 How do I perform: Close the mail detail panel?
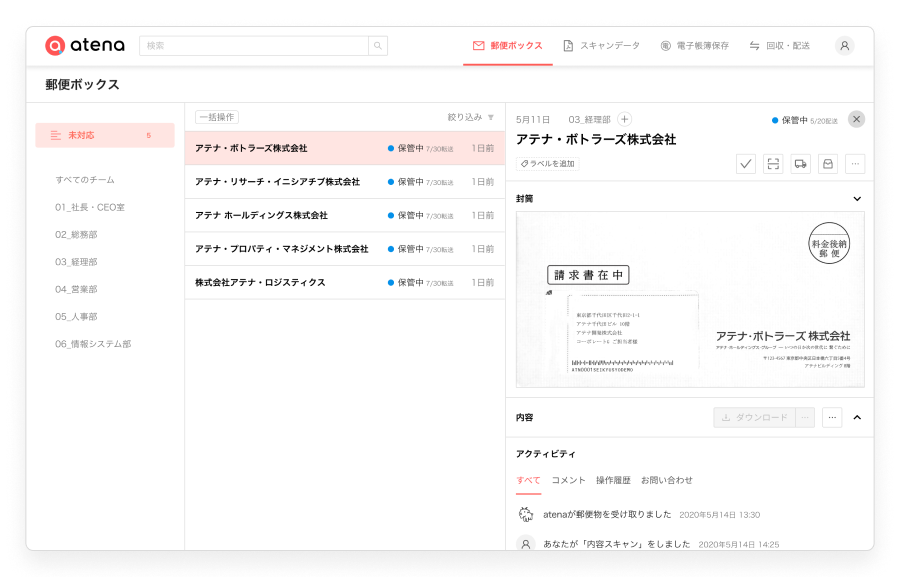point(856,119)
